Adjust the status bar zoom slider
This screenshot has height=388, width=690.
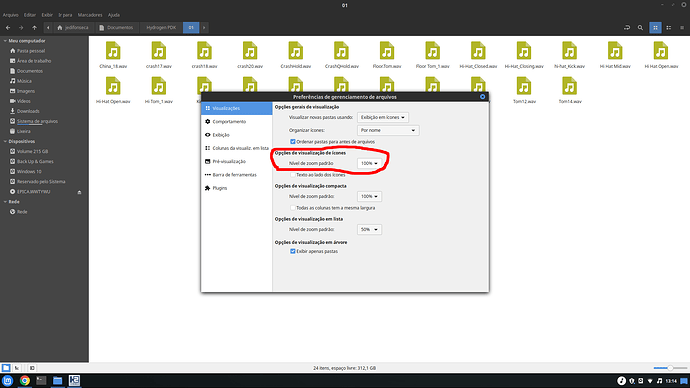click(670, 368)
